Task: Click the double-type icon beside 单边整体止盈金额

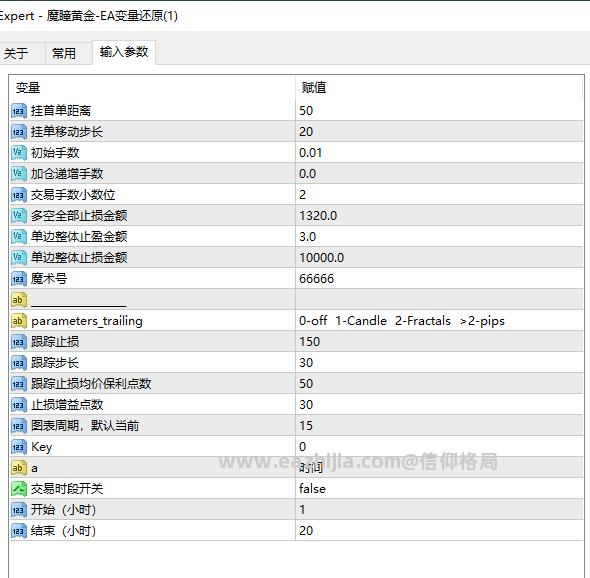Action: (x=19, y=237)
